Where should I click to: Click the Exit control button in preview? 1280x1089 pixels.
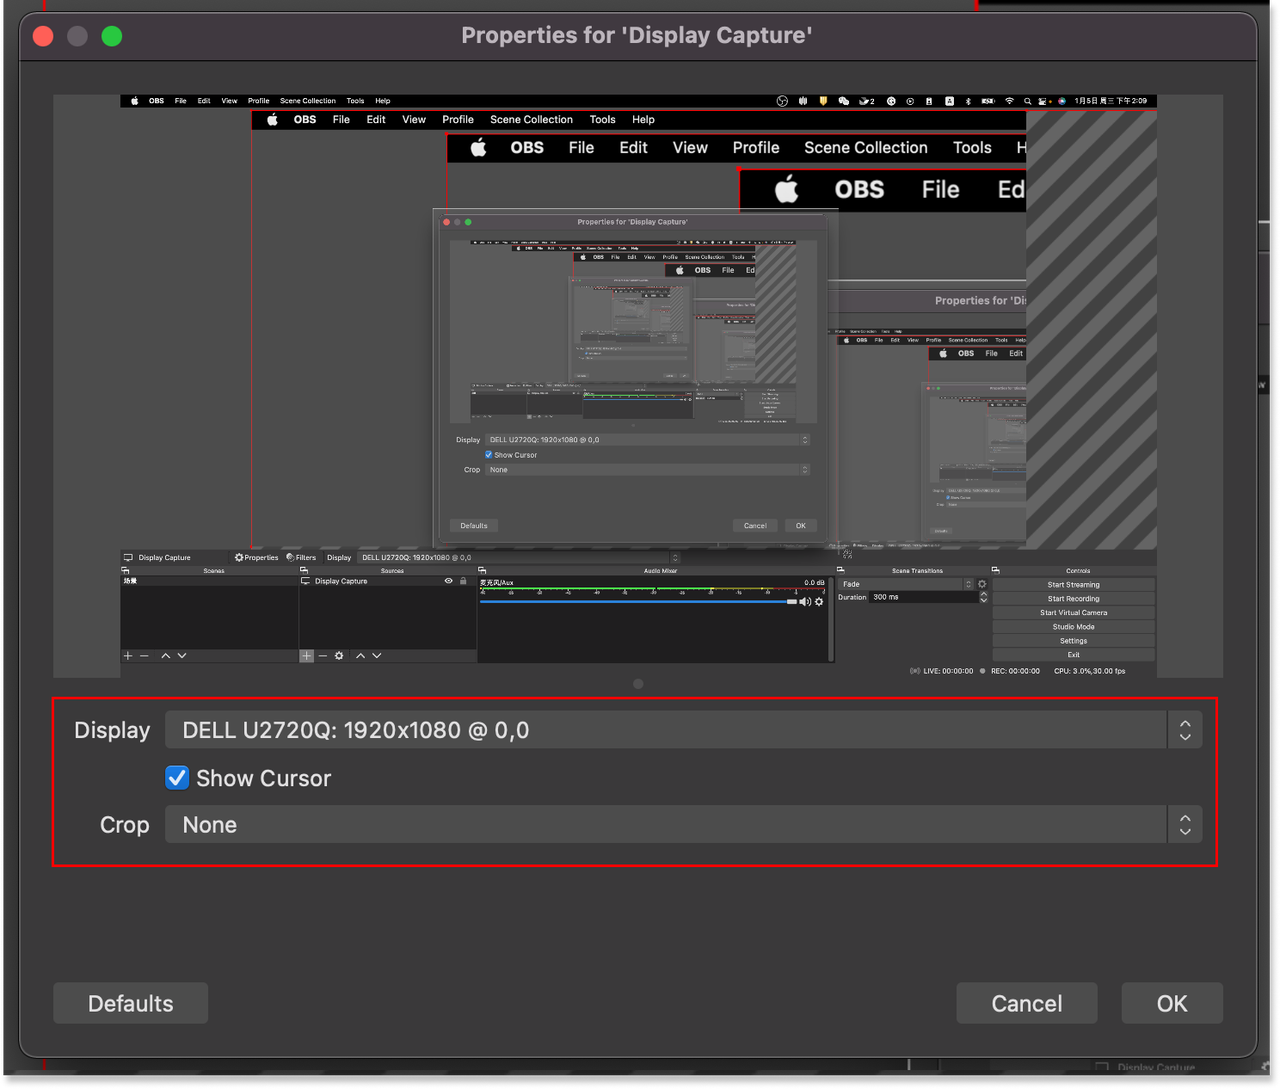click(1073, 655)
